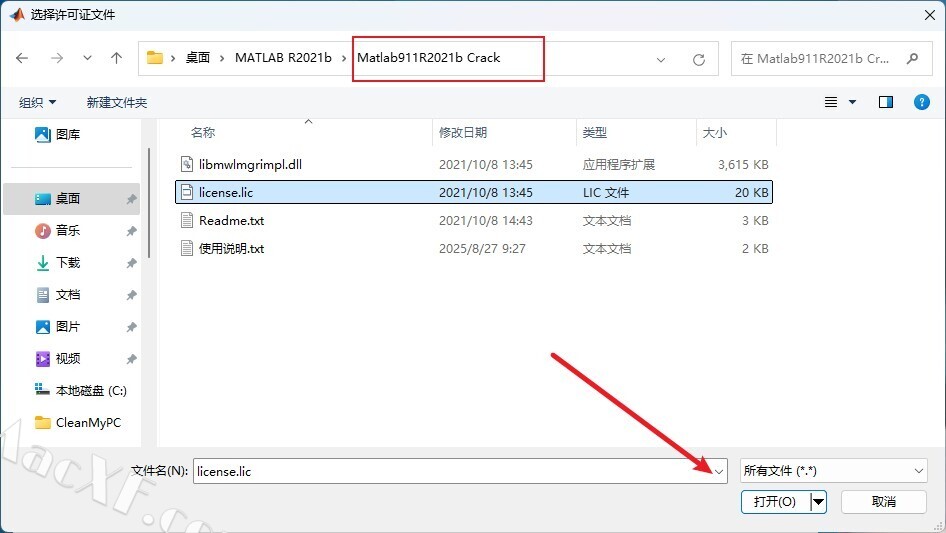
Task: Expand the 组织 dropdown menu
Action: click(38, 102)
